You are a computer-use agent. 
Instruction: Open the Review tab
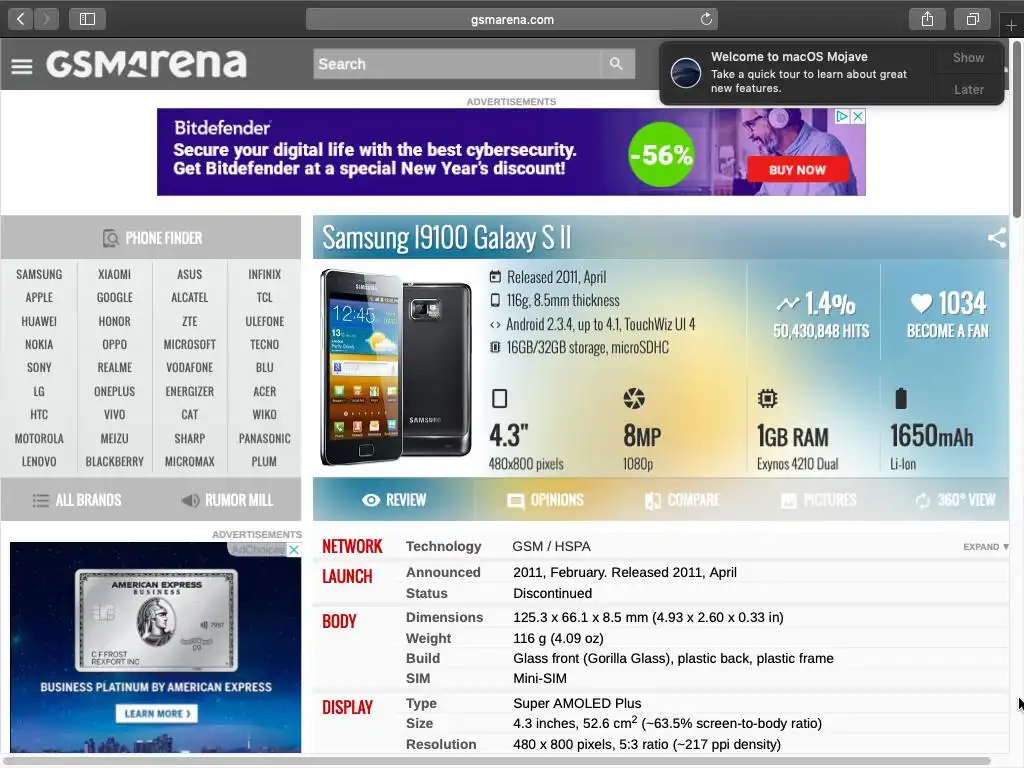(x=394, y=500)
